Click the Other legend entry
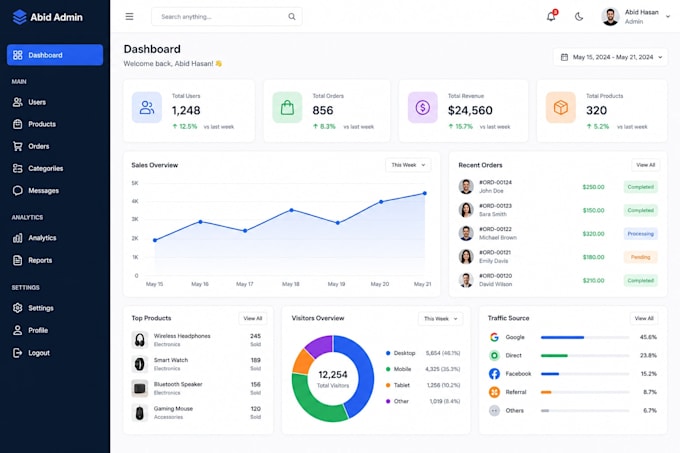 click(423, 401)
